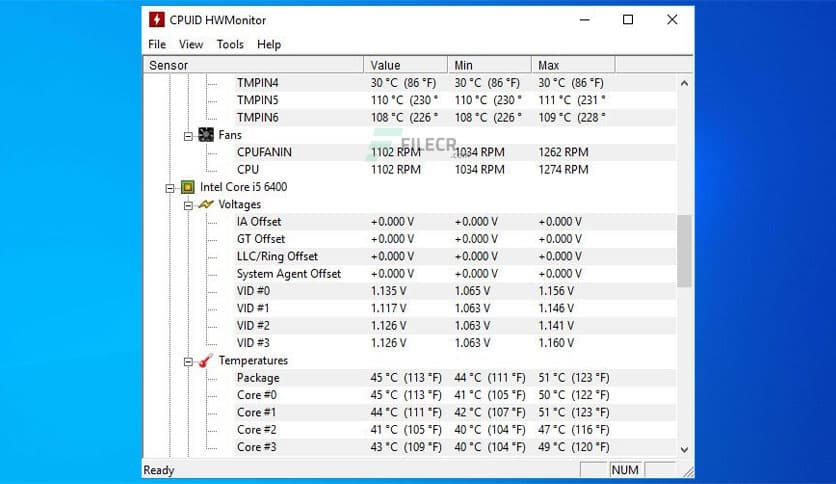The height and width of the screenshot is (484, 836).
Task: Click the Voltages lightning bolt icon
Action: [206, 204]
